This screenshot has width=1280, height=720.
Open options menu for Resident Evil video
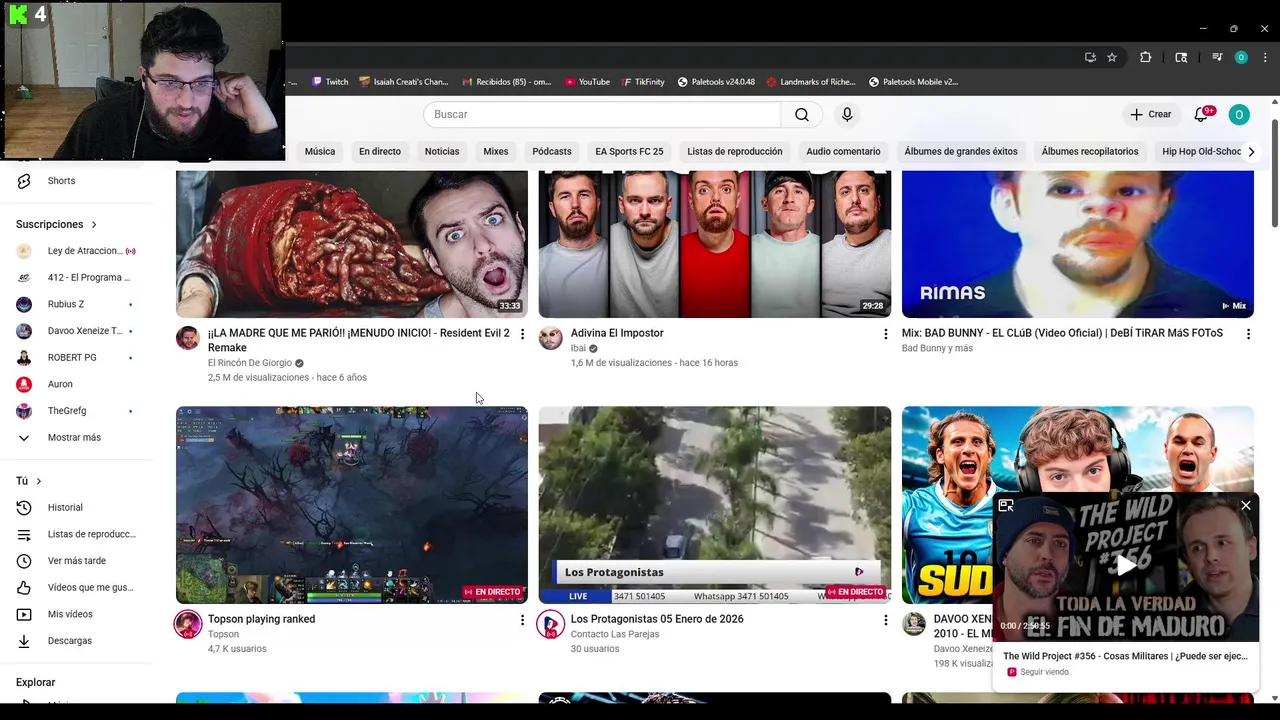522,334
